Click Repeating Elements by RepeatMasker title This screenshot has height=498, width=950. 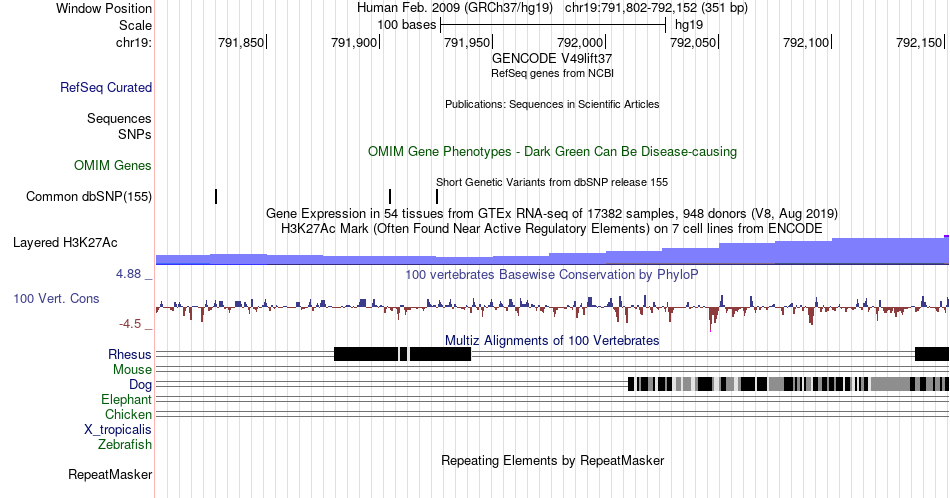point(552,460)
